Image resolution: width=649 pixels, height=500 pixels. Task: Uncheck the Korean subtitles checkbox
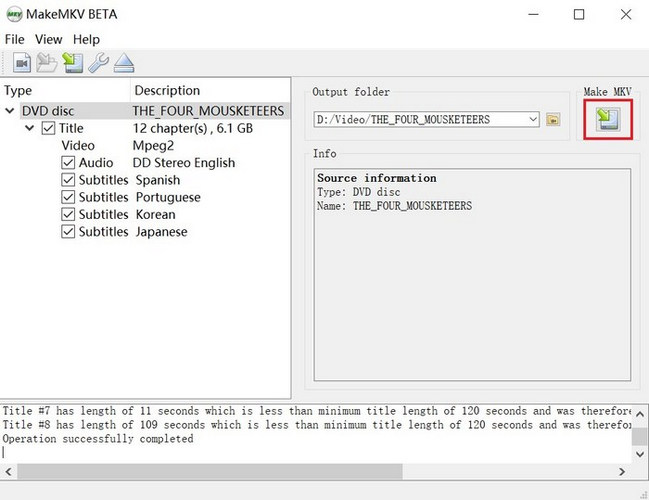(x=68, y=214)
